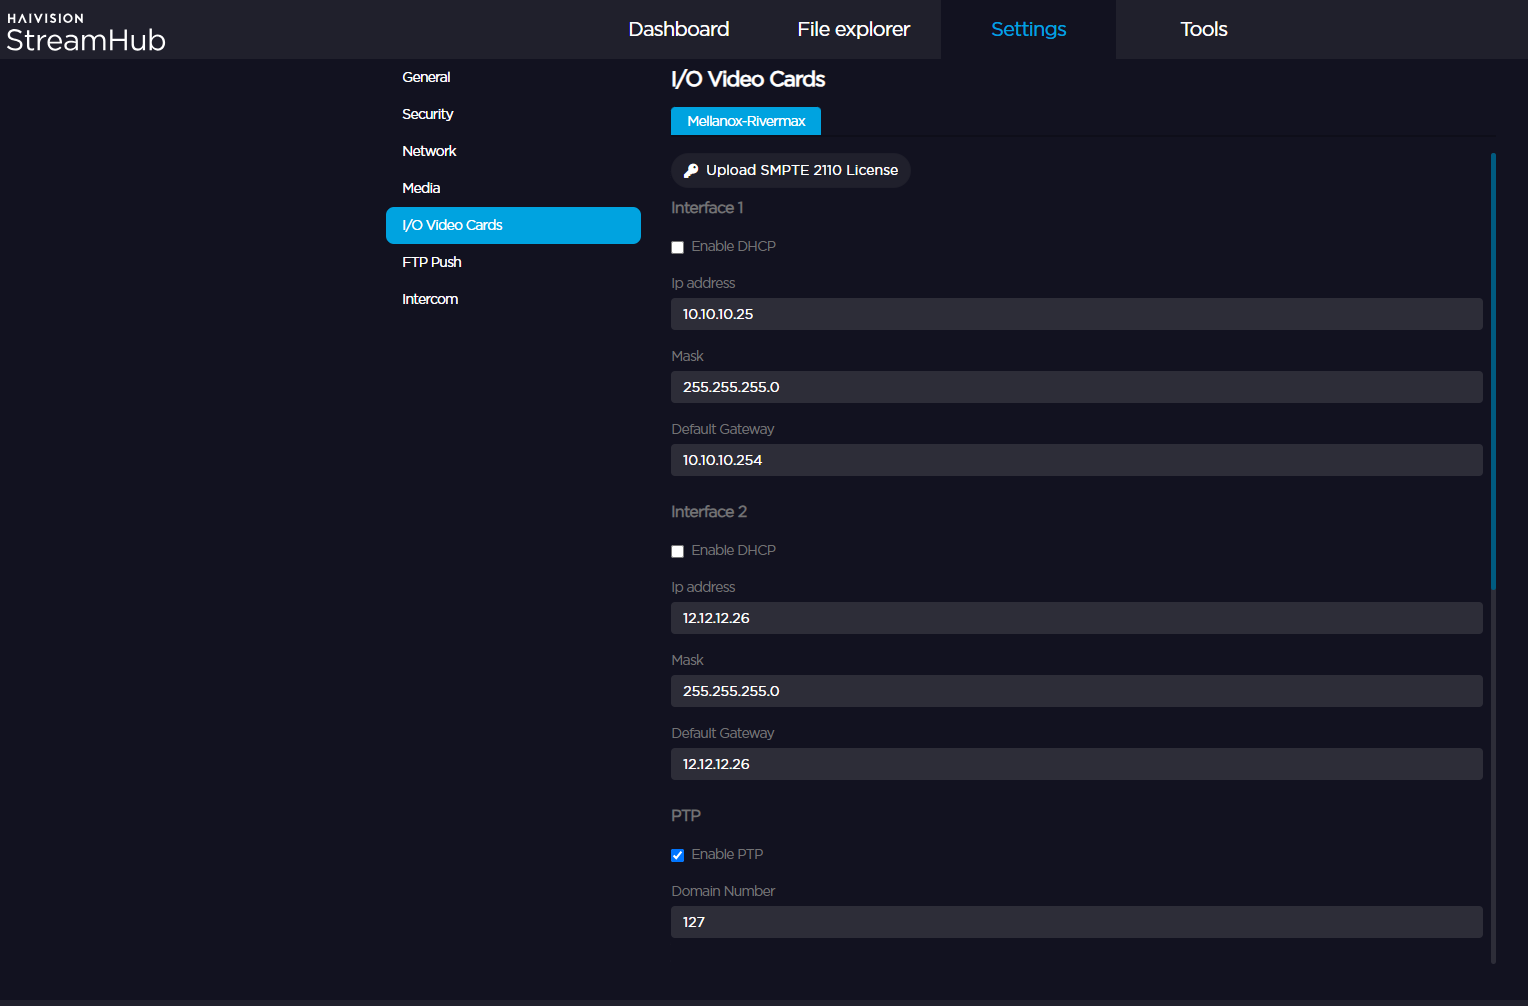
Task: Open the Media settings section
Action: point(421,188)
